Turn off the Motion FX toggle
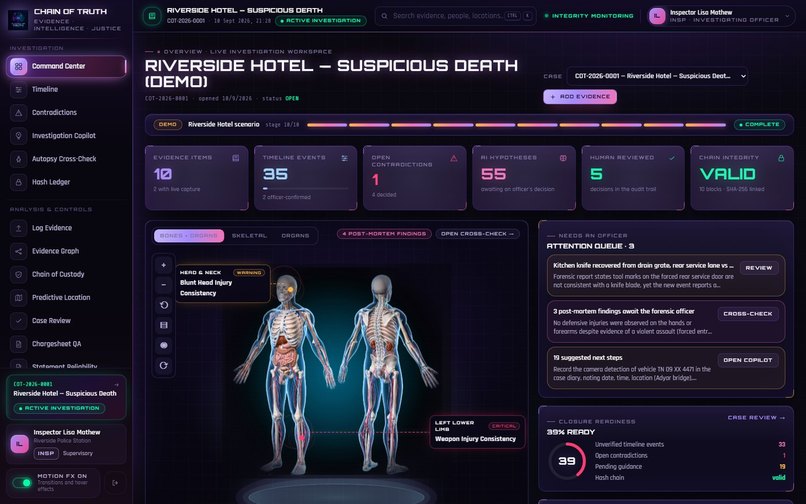The image size is (806, 504). pos(22,482)
